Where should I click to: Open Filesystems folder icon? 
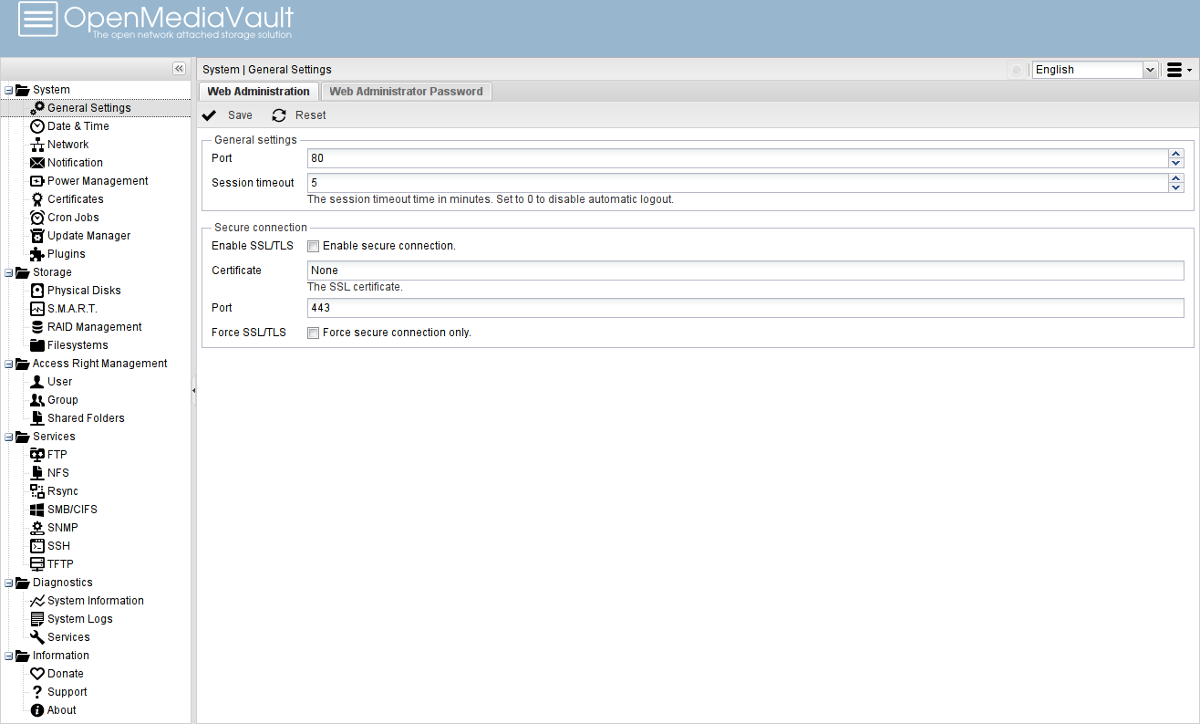click(38, 345)
